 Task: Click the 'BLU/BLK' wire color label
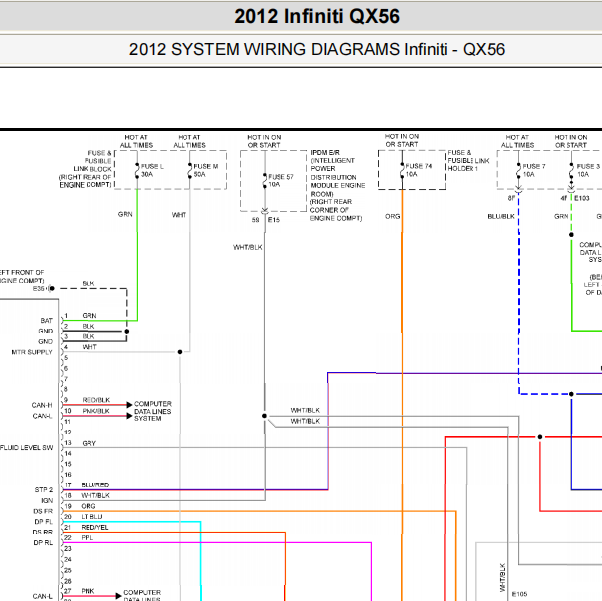[501, 217]
